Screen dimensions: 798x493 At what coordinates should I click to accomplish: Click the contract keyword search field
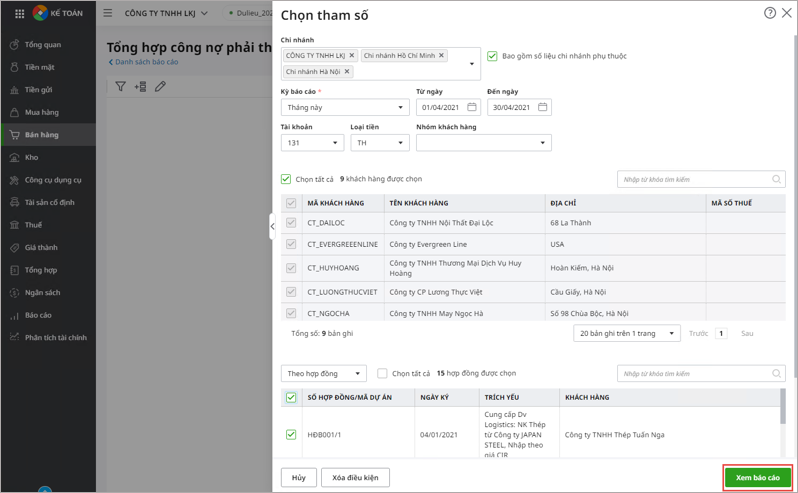tap(701, 373)
